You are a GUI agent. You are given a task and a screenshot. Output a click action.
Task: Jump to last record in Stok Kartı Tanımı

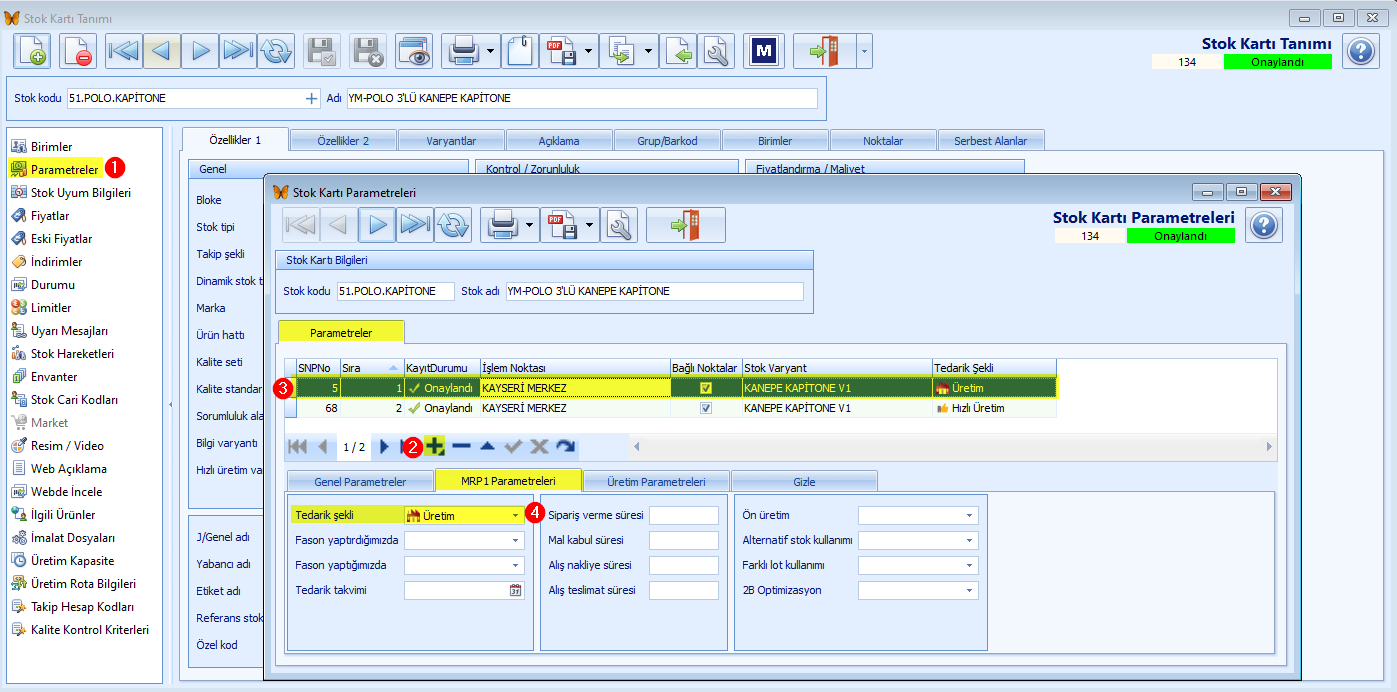tap(238, 51)
